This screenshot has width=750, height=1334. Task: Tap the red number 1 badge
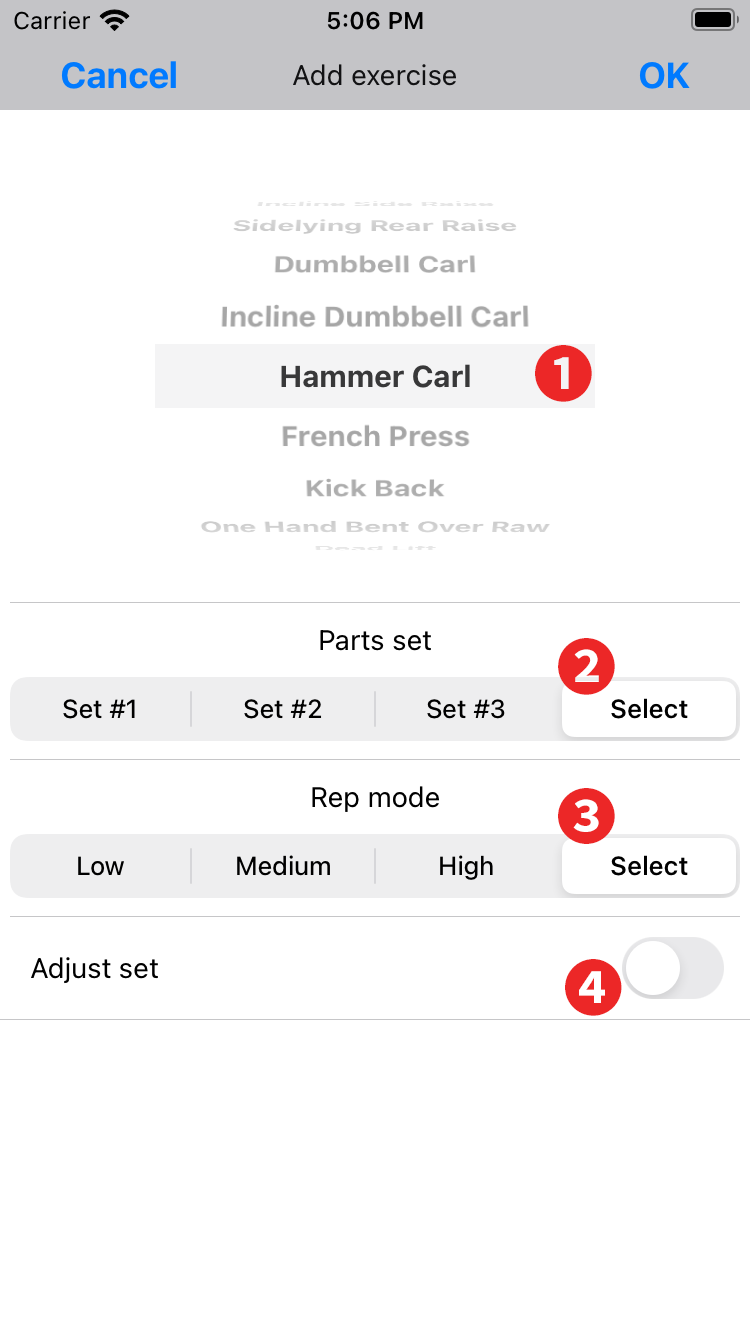563,375
